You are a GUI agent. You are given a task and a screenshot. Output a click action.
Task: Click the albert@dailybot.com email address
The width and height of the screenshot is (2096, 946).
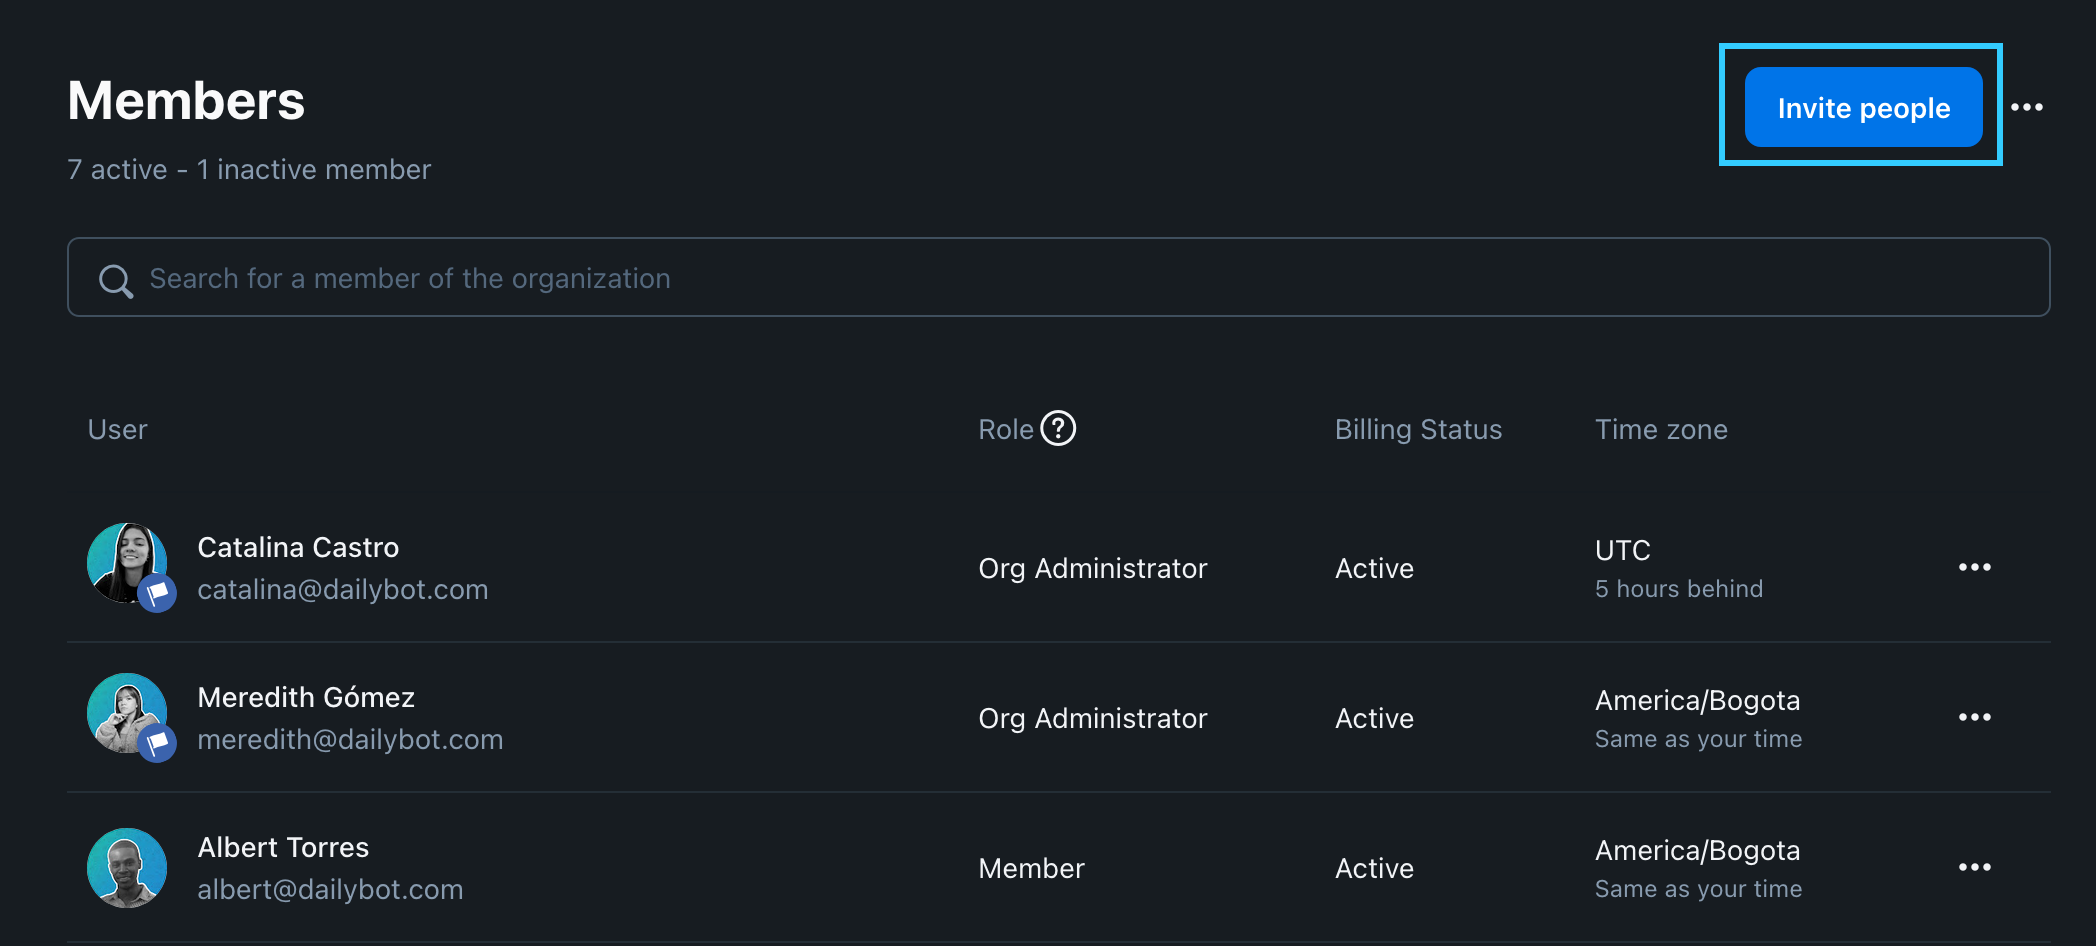tap(330, 889)
